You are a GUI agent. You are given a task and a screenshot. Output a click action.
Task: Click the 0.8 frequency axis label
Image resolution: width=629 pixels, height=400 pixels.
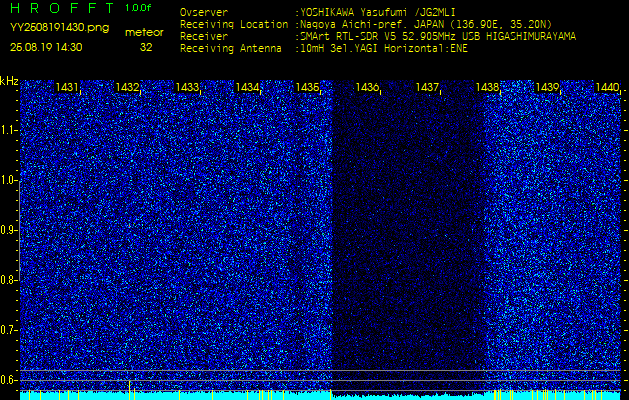[x=6, y=280]
